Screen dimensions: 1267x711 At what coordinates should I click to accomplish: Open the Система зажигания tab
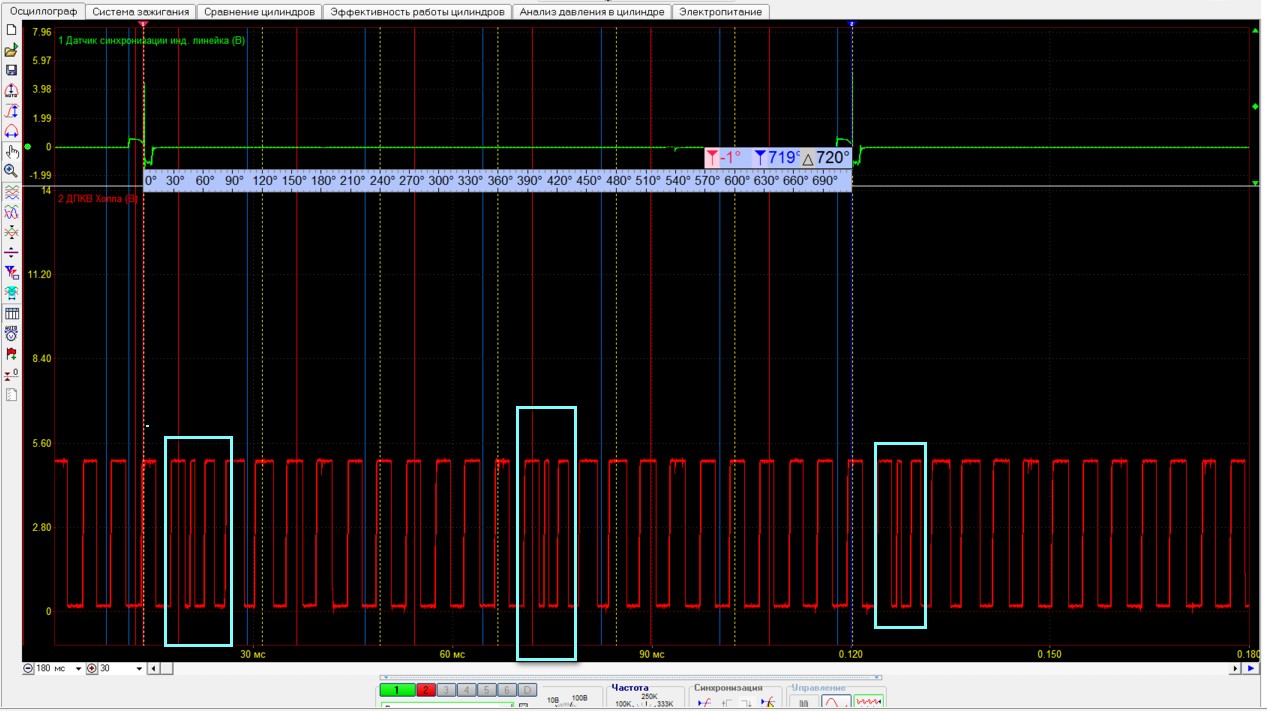click(141, 12)
